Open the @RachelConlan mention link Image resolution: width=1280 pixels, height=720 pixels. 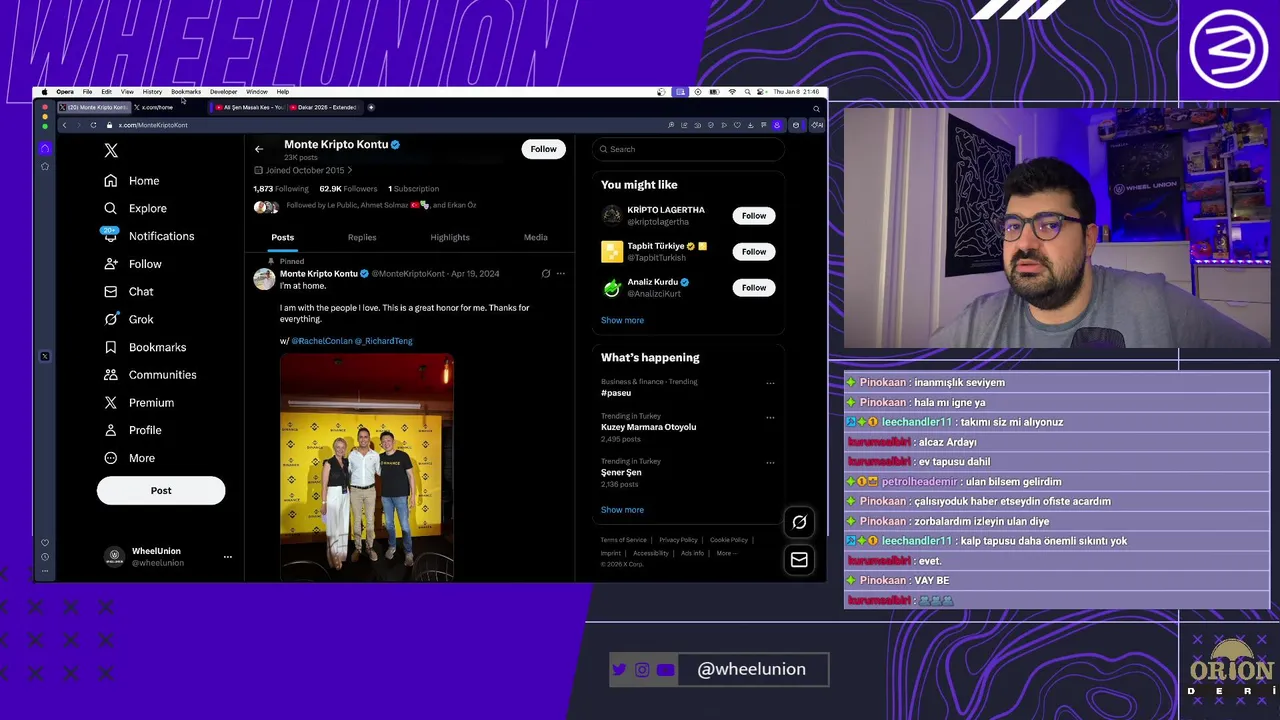coord(322,341)
